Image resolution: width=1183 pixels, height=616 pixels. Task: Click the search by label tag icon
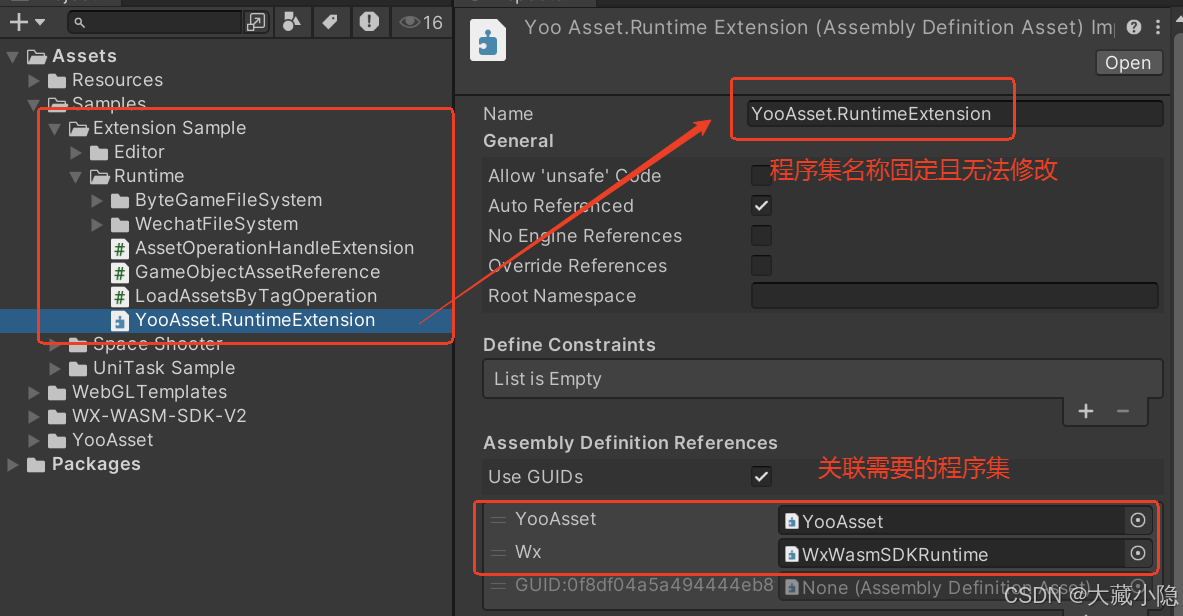[x=330, y=23]
